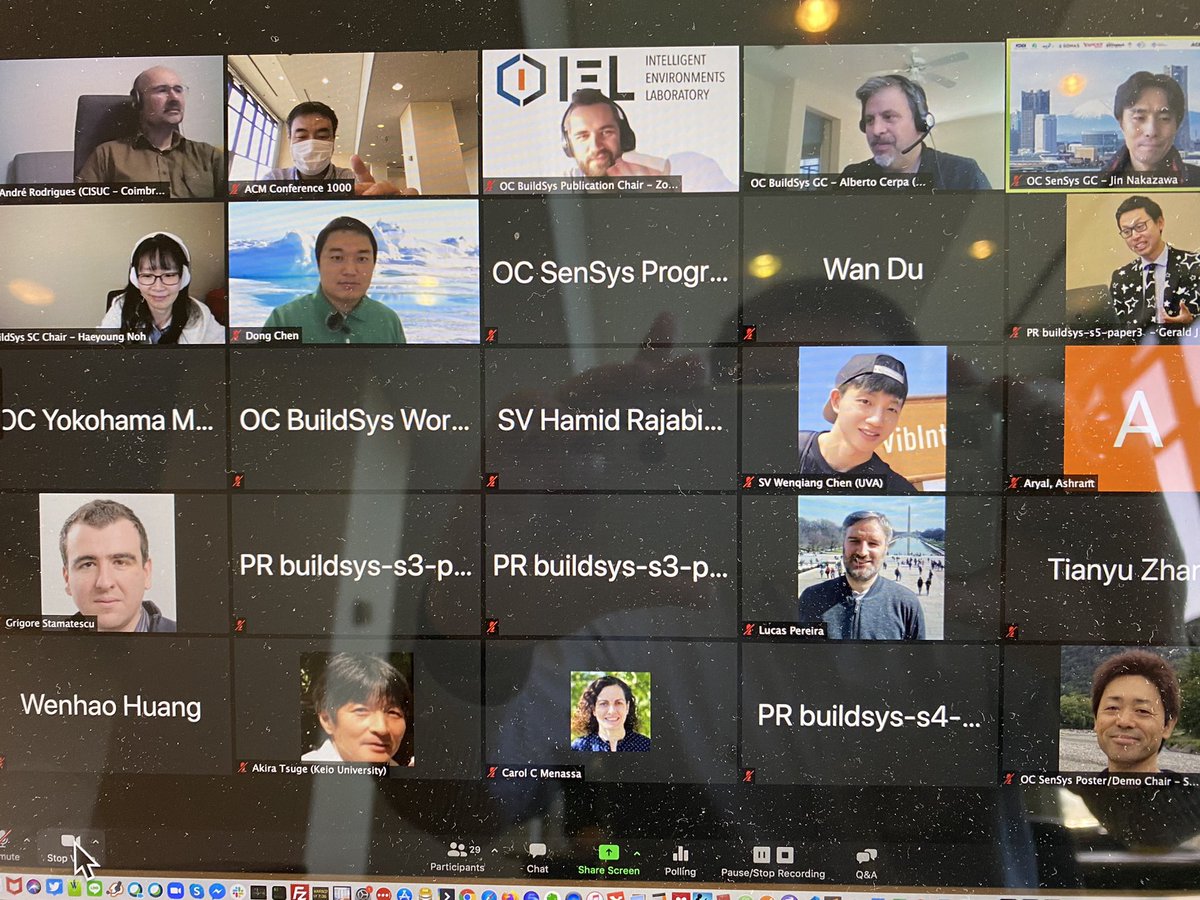1200x900 pixels.
Task: Open Zoom's in-meeting Chat panel
Action: click(x=536, y=850)
